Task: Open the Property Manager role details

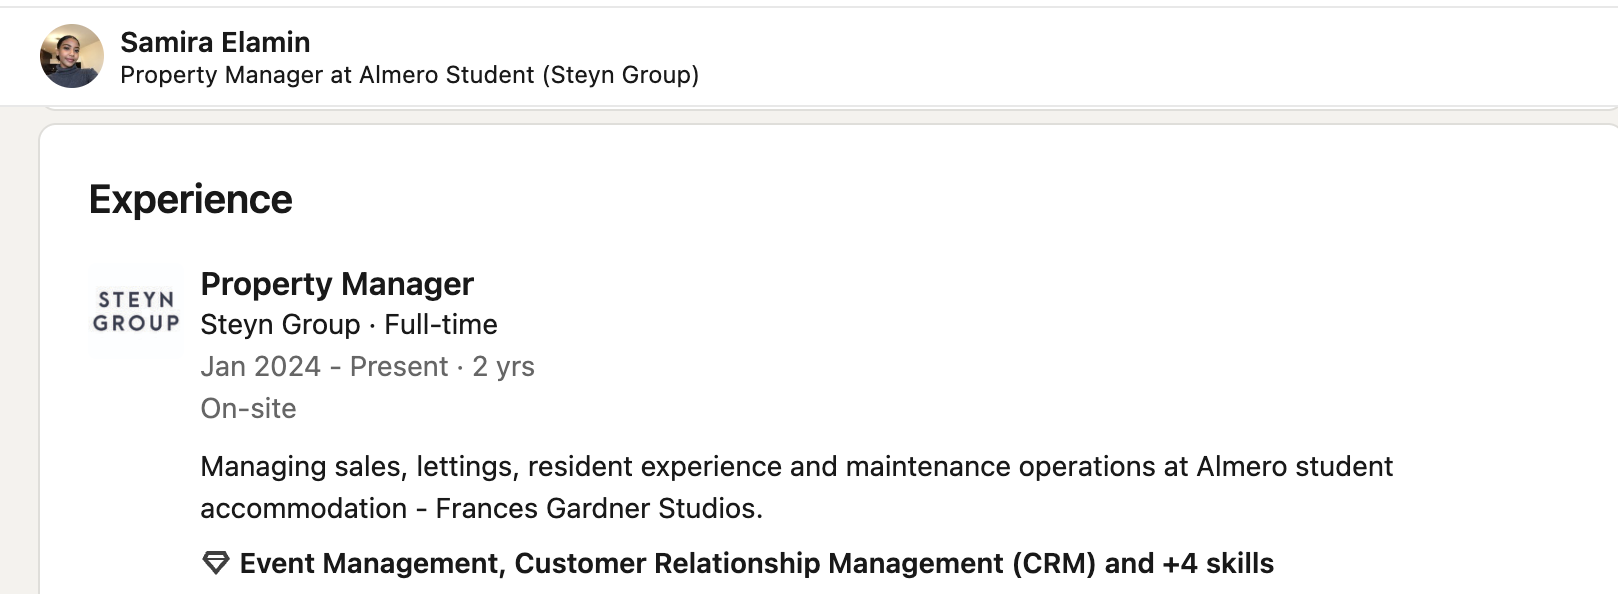Action: 337,284
